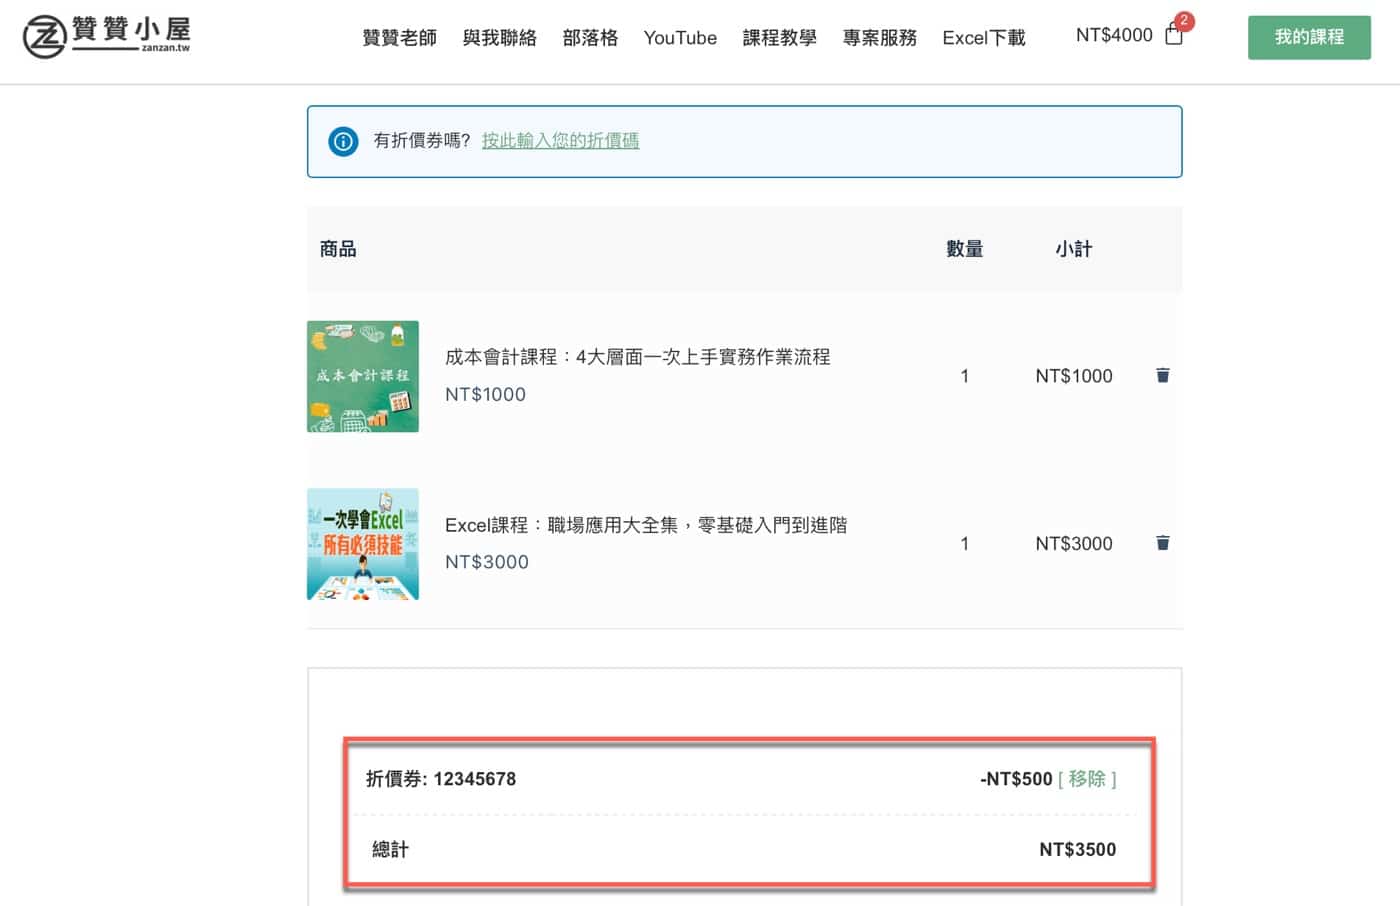
Task: Click the 按此輸入您的折價碼 link
Action: pos(560,141)
